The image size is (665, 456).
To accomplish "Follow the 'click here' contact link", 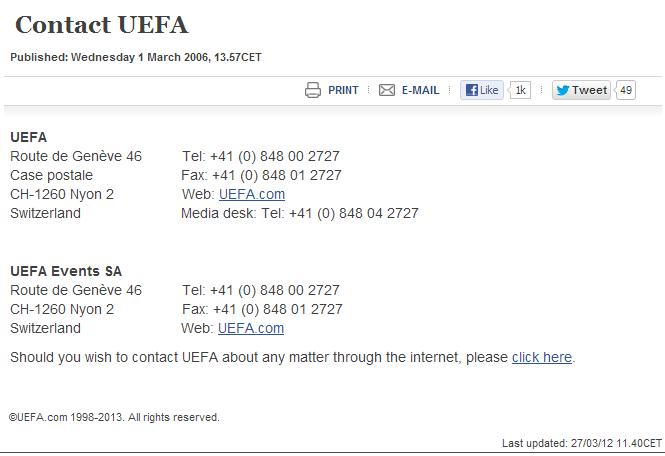I will [542, 357].
